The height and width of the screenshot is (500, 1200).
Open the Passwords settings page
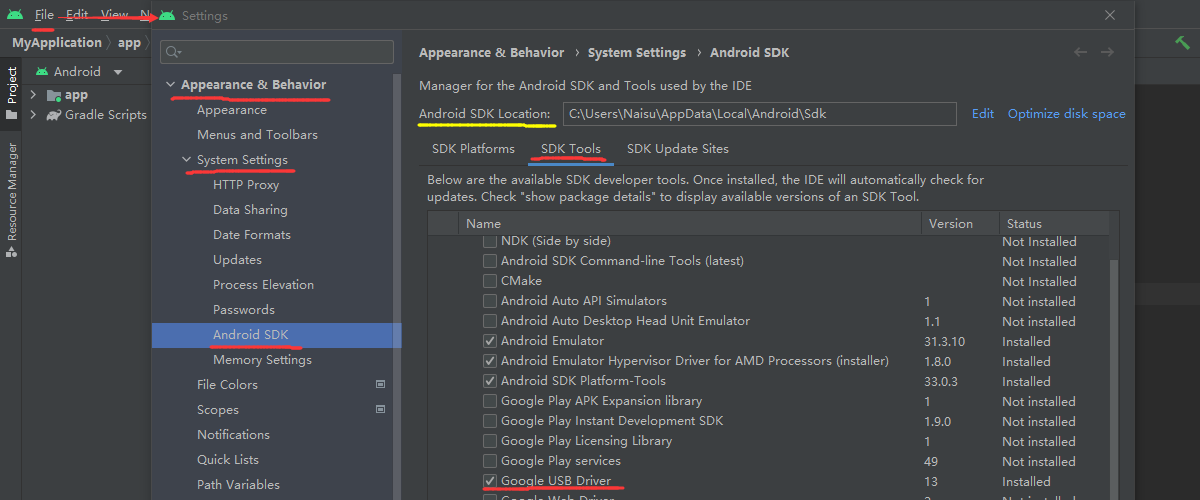click(x=244, y=310)
